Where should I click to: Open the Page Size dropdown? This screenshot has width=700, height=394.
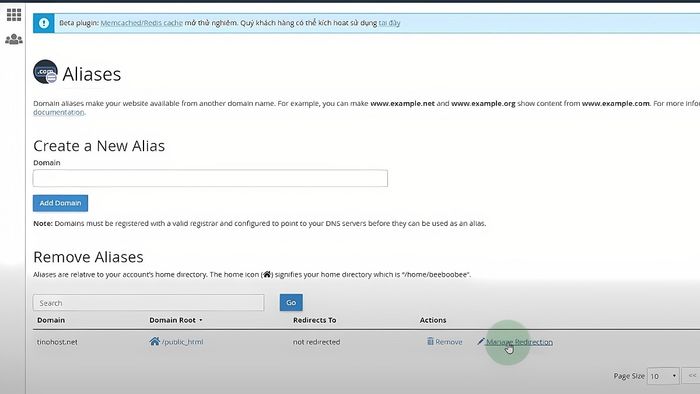point(663,376)
